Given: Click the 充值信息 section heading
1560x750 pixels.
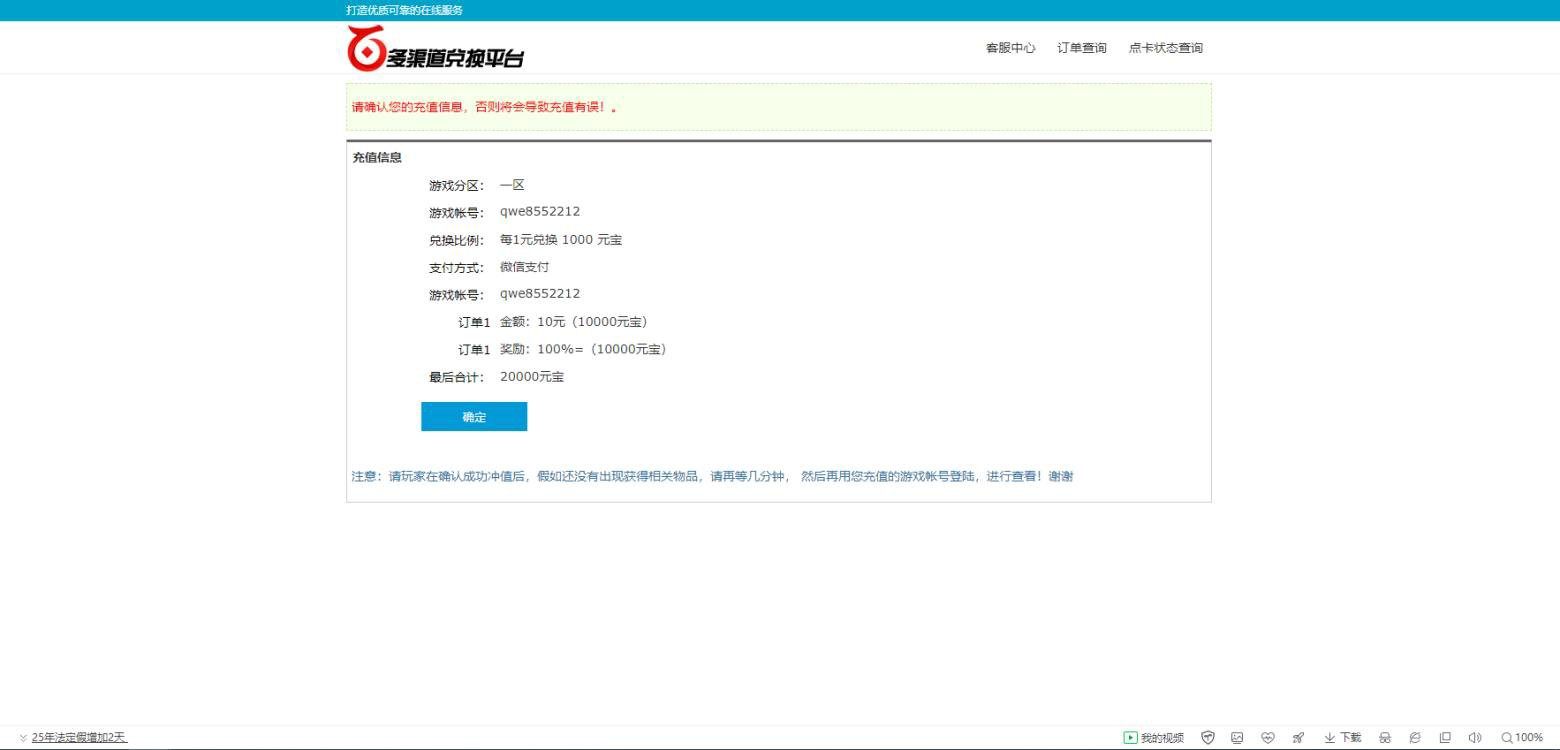Looking at the screenshot, I should point(377,158).
